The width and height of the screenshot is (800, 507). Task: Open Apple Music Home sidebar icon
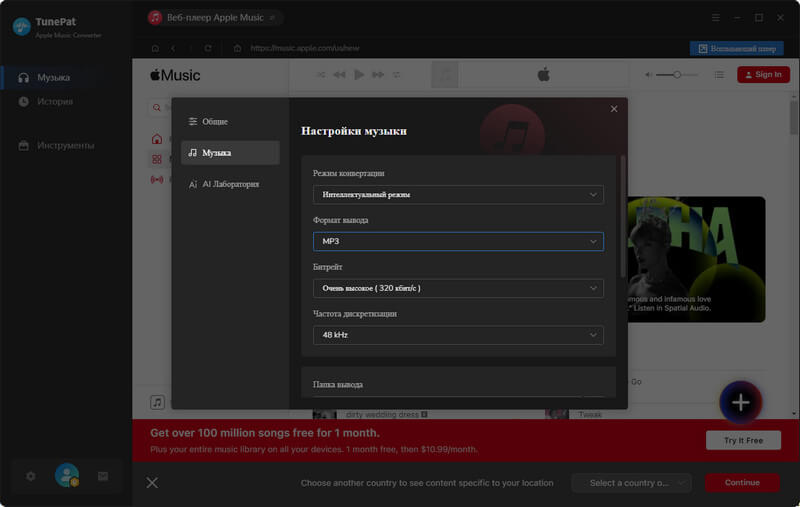(157, 139)
